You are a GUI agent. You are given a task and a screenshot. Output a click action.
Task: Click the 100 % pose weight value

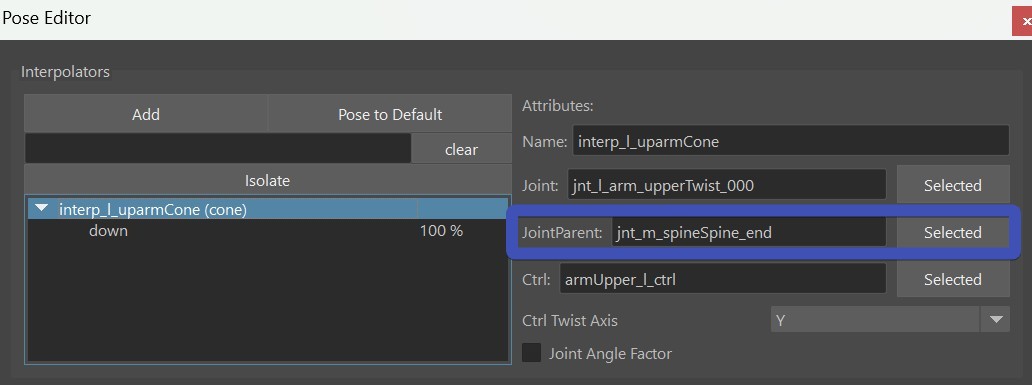441,231
